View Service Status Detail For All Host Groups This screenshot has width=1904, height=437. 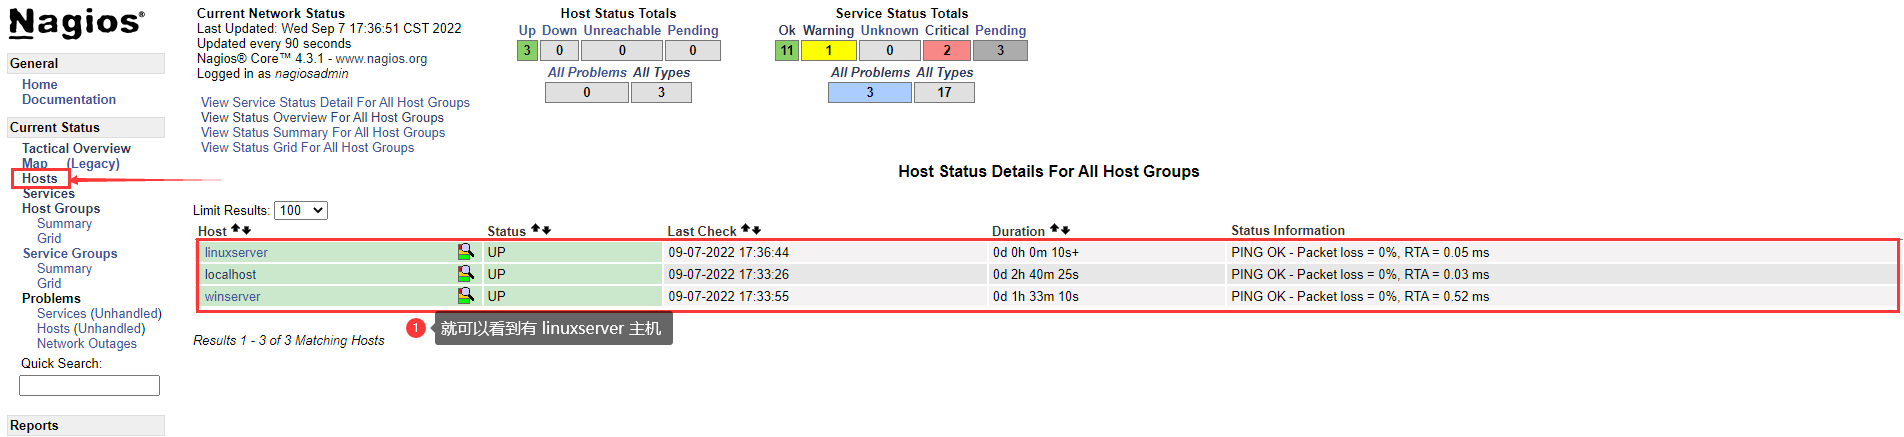click(x=335, y=102)
